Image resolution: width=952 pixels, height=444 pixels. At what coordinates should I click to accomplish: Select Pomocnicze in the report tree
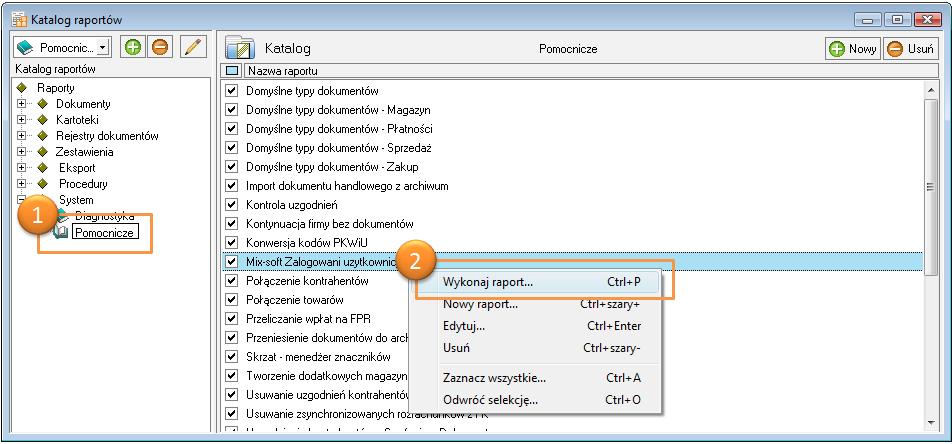[104, 232]
